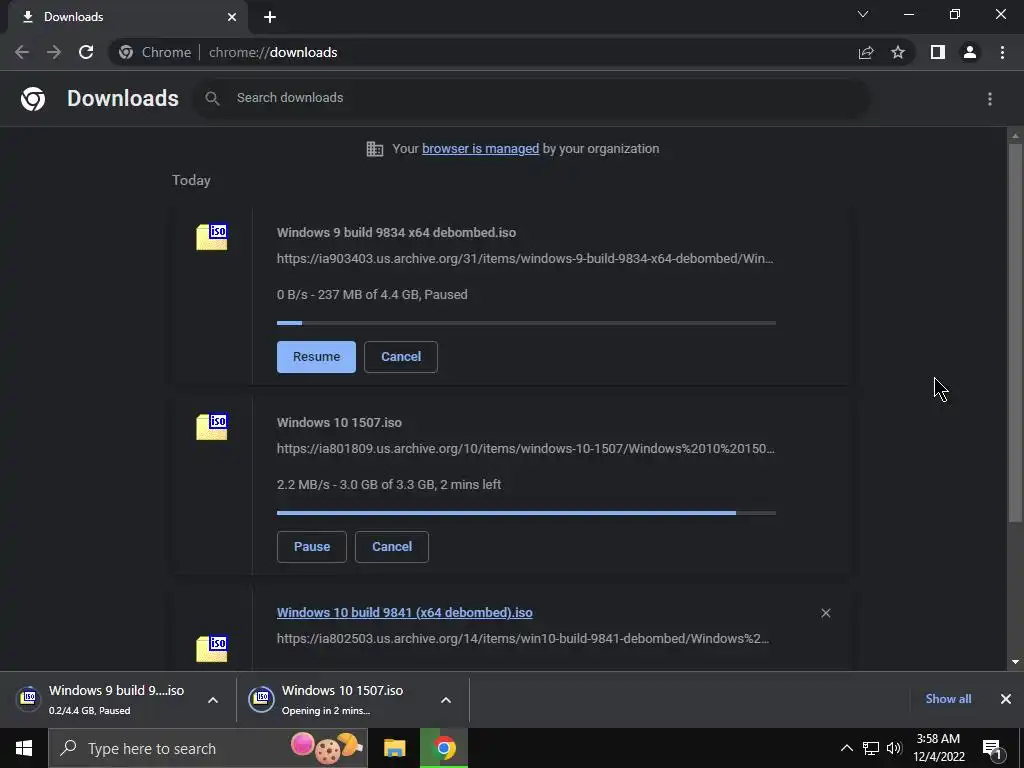Click the ISO file icon for Windows 10 1507

pyautogui.click(x=212, y=426)
